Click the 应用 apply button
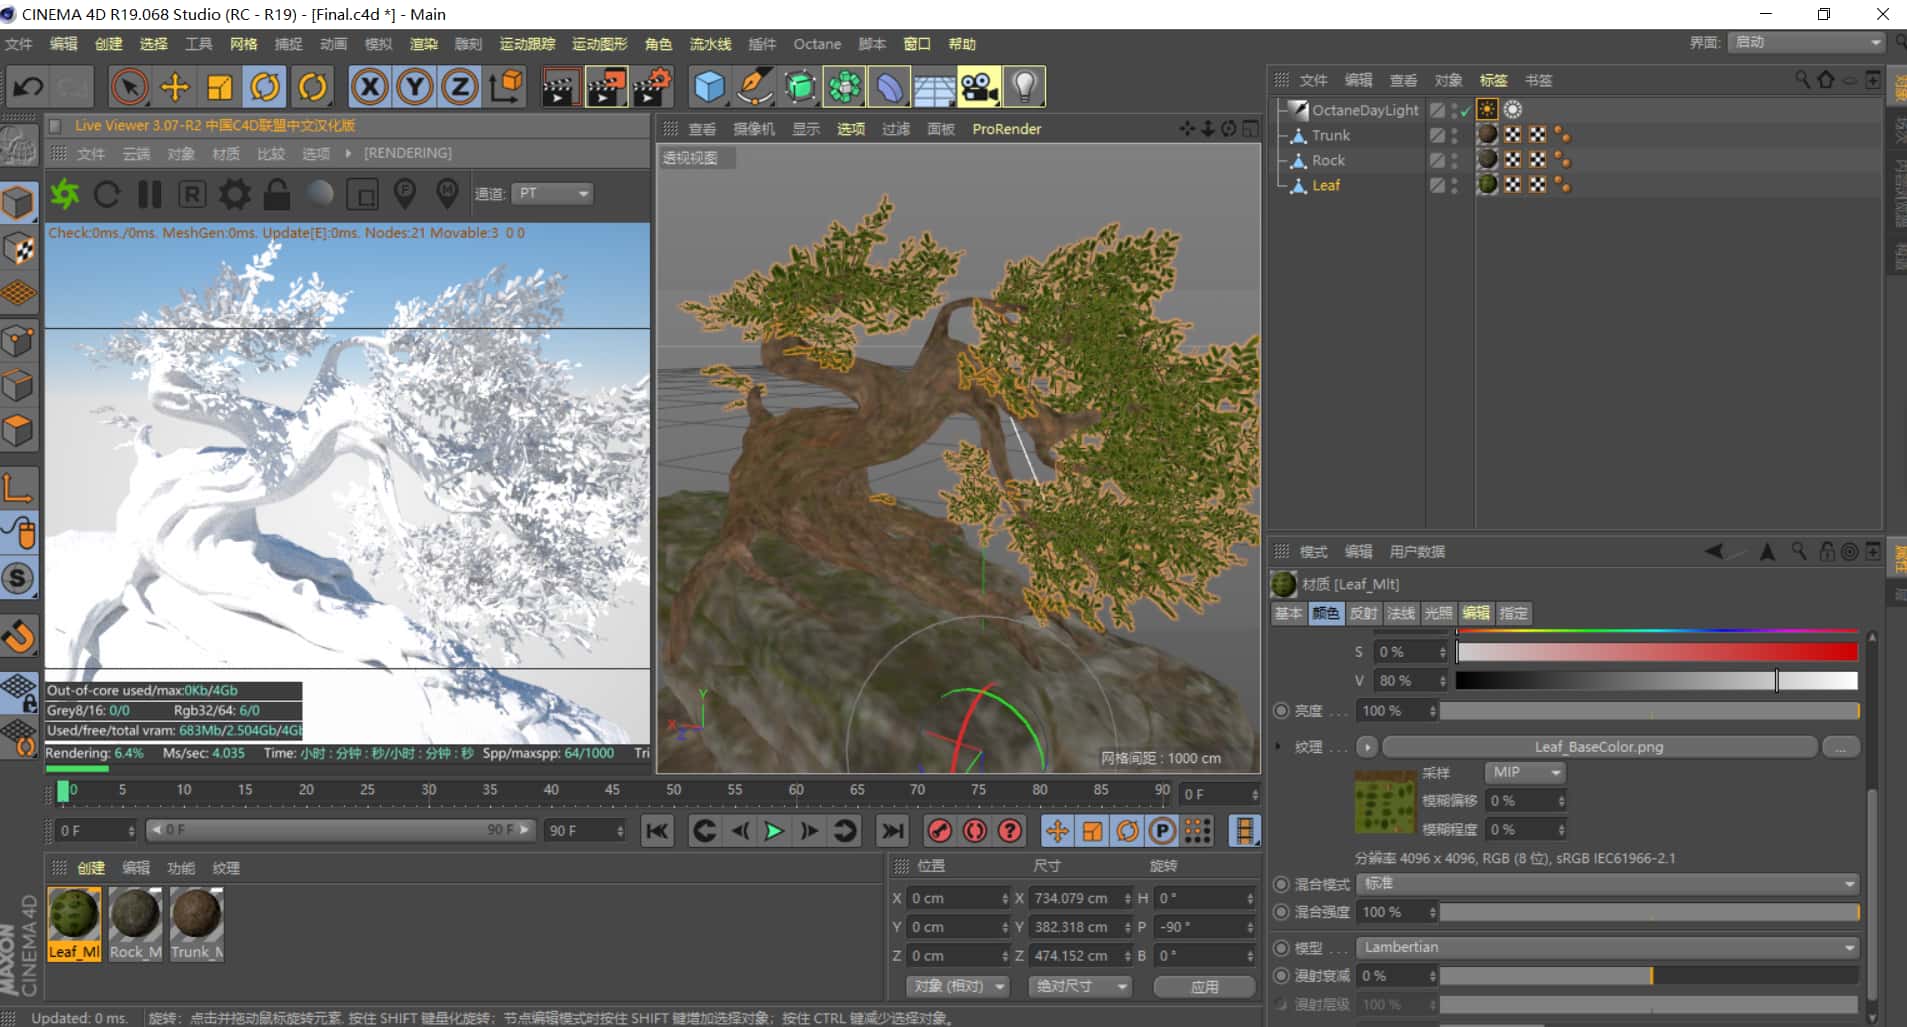Viewport: 1907px width, 1027px height. (1205, 986)
